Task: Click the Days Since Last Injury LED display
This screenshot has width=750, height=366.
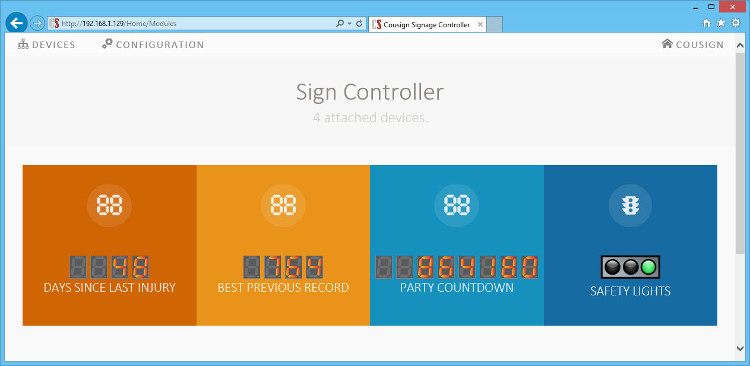Action: pyautogui.click(x=109, y=267)
